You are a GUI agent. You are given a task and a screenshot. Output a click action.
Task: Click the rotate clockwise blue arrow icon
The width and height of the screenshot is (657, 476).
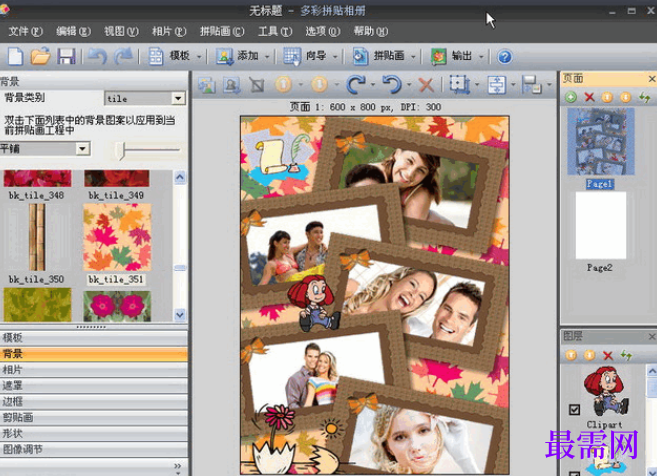[355, 85]
